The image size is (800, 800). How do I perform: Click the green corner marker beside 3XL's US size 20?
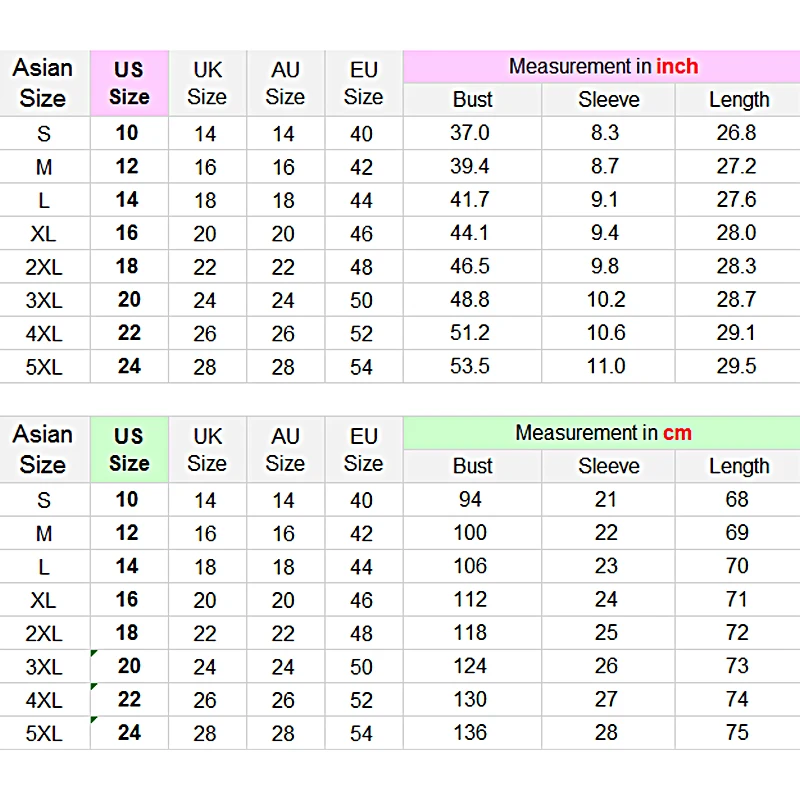coord(93,653)
